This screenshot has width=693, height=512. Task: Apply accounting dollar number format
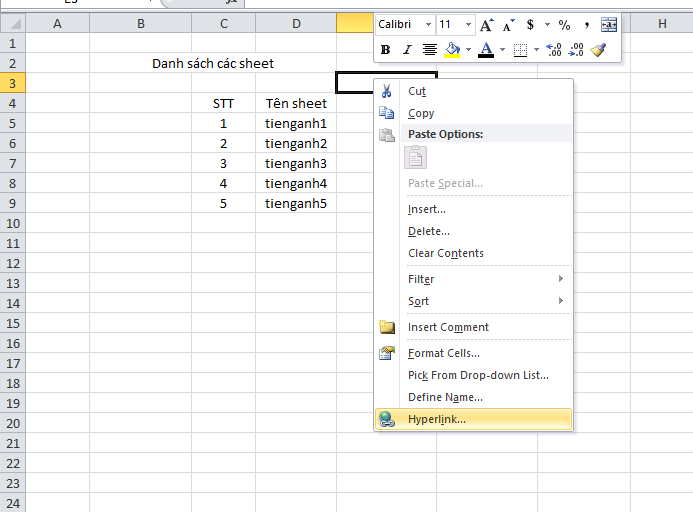point(530,25)
